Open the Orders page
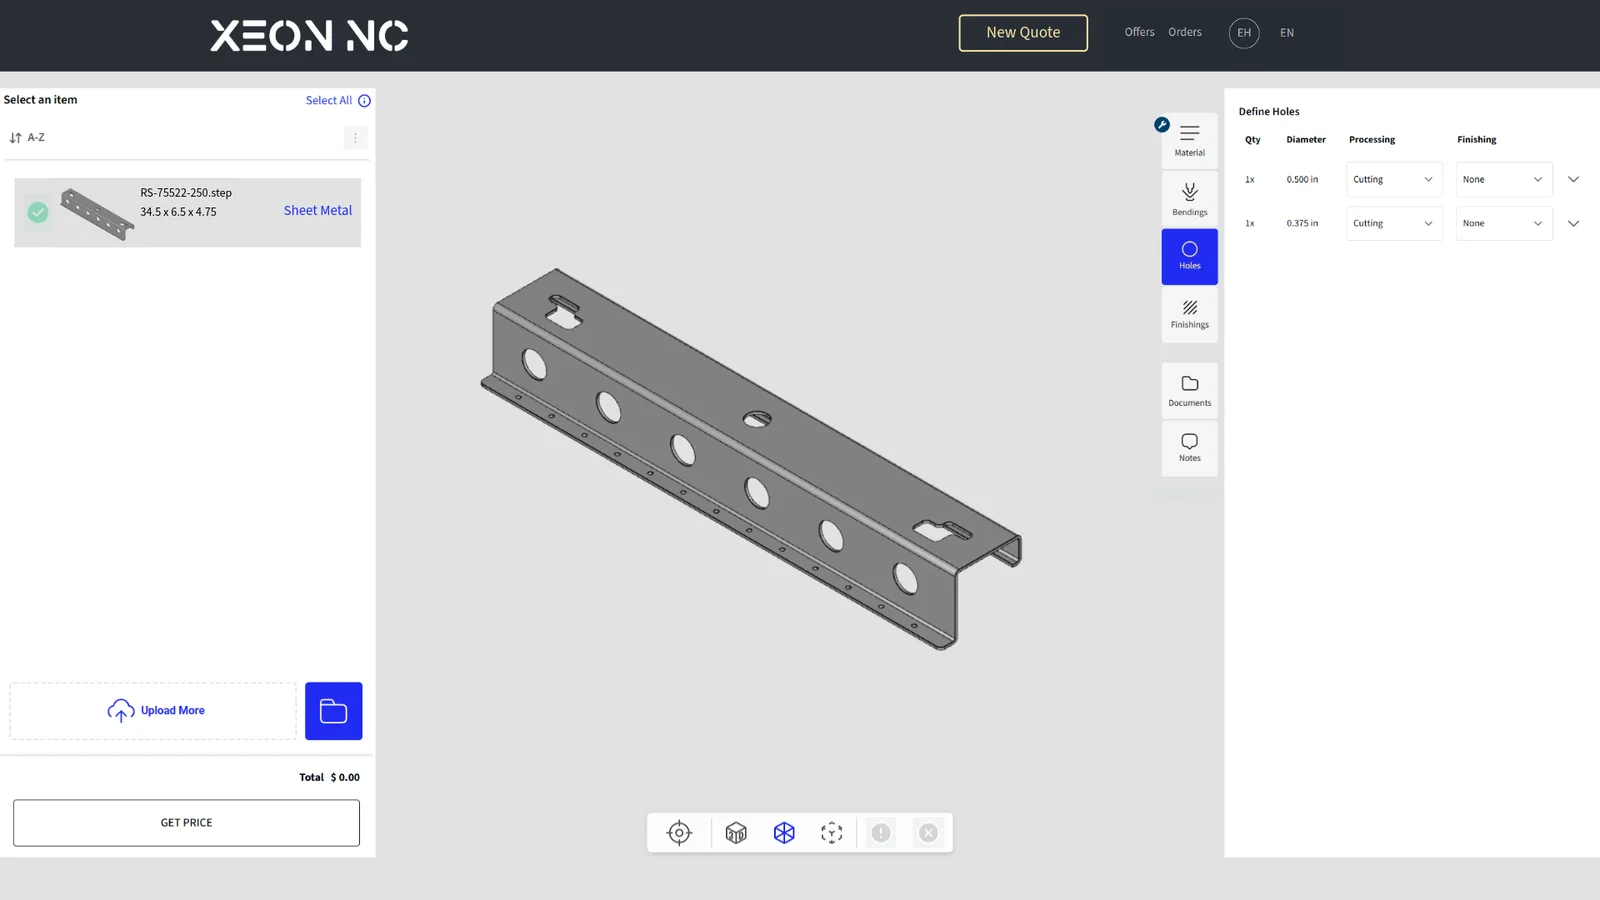The image size is (1600, 900). tap(1185, 32)
